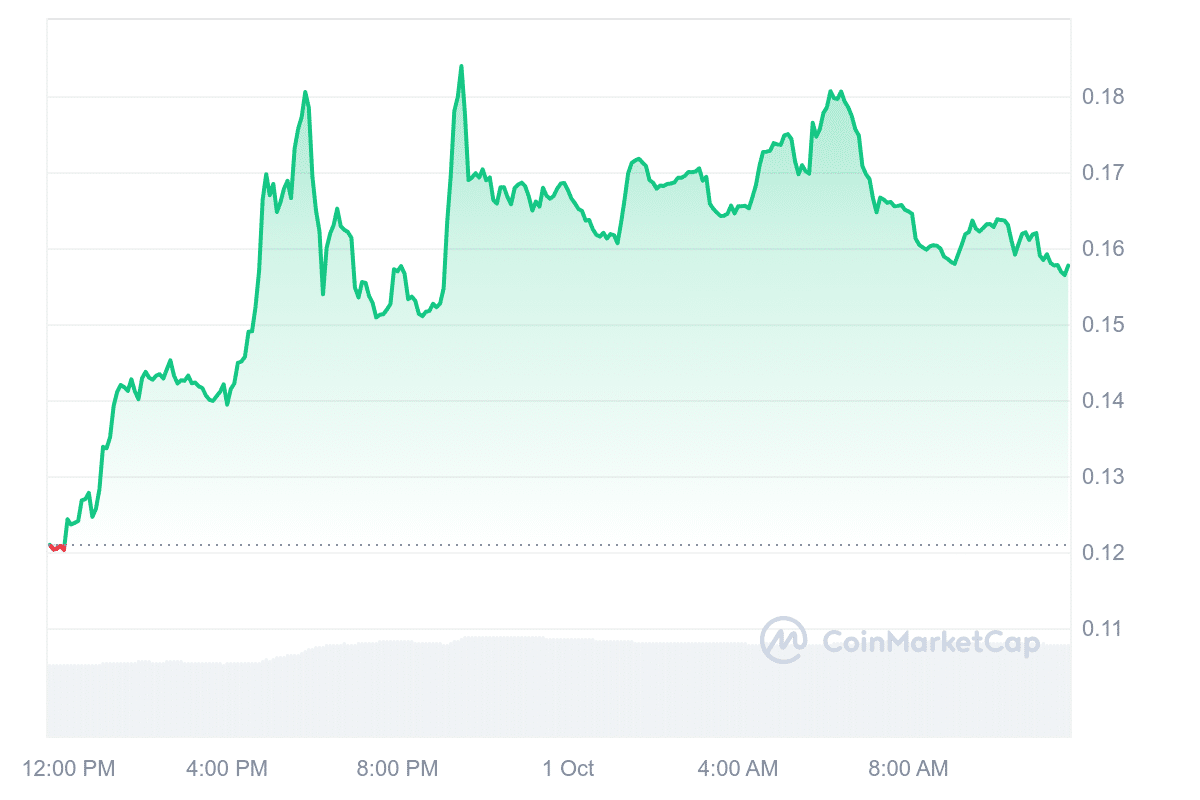Select the 0.11 price axis label

[1102, 629]
